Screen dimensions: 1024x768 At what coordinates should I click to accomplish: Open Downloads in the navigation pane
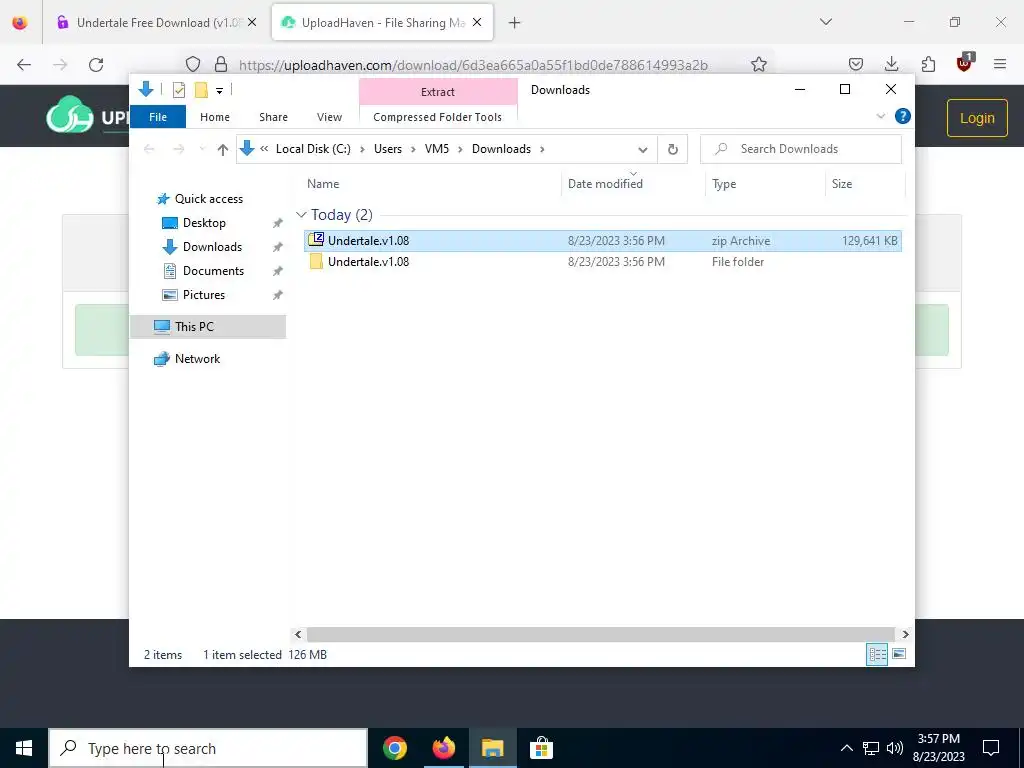(212, 247)
